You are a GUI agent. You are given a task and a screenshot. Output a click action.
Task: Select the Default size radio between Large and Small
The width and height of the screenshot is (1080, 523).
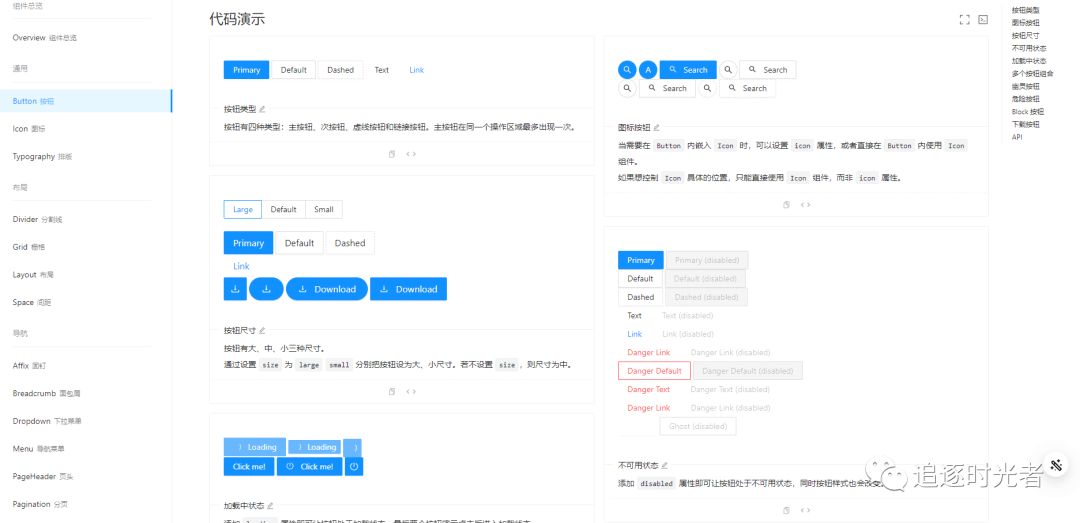(x=283, y=209)
